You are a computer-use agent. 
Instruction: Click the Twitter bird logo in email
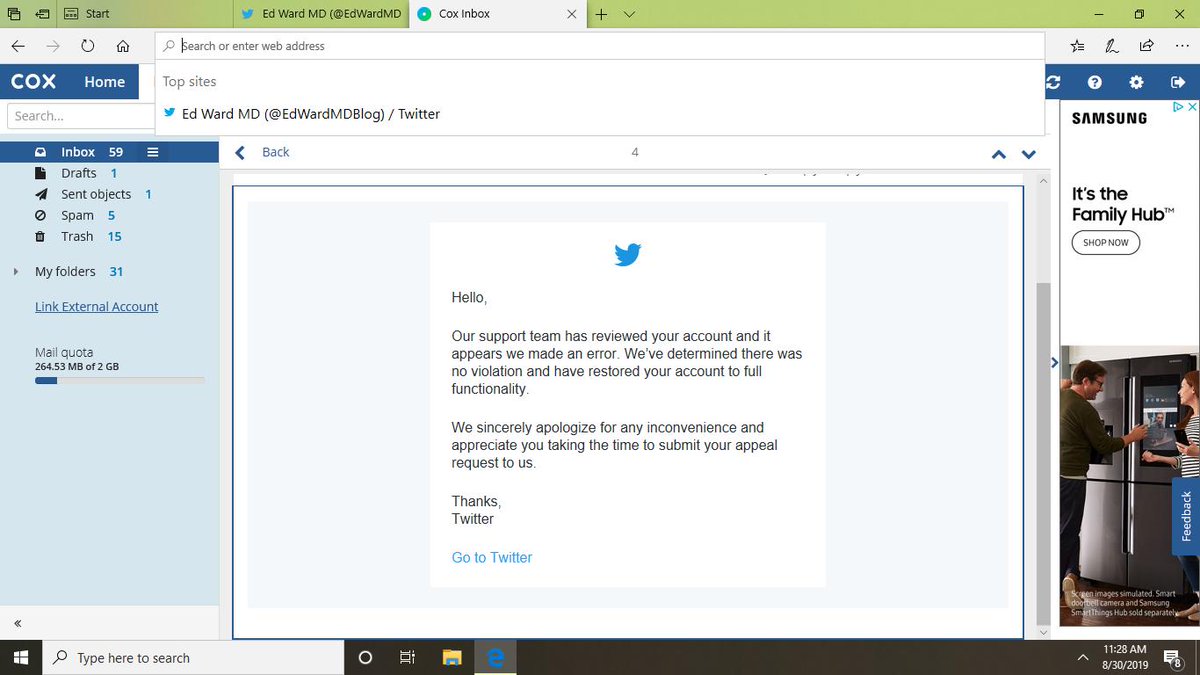pyautogui.click(x=628, y=255)
